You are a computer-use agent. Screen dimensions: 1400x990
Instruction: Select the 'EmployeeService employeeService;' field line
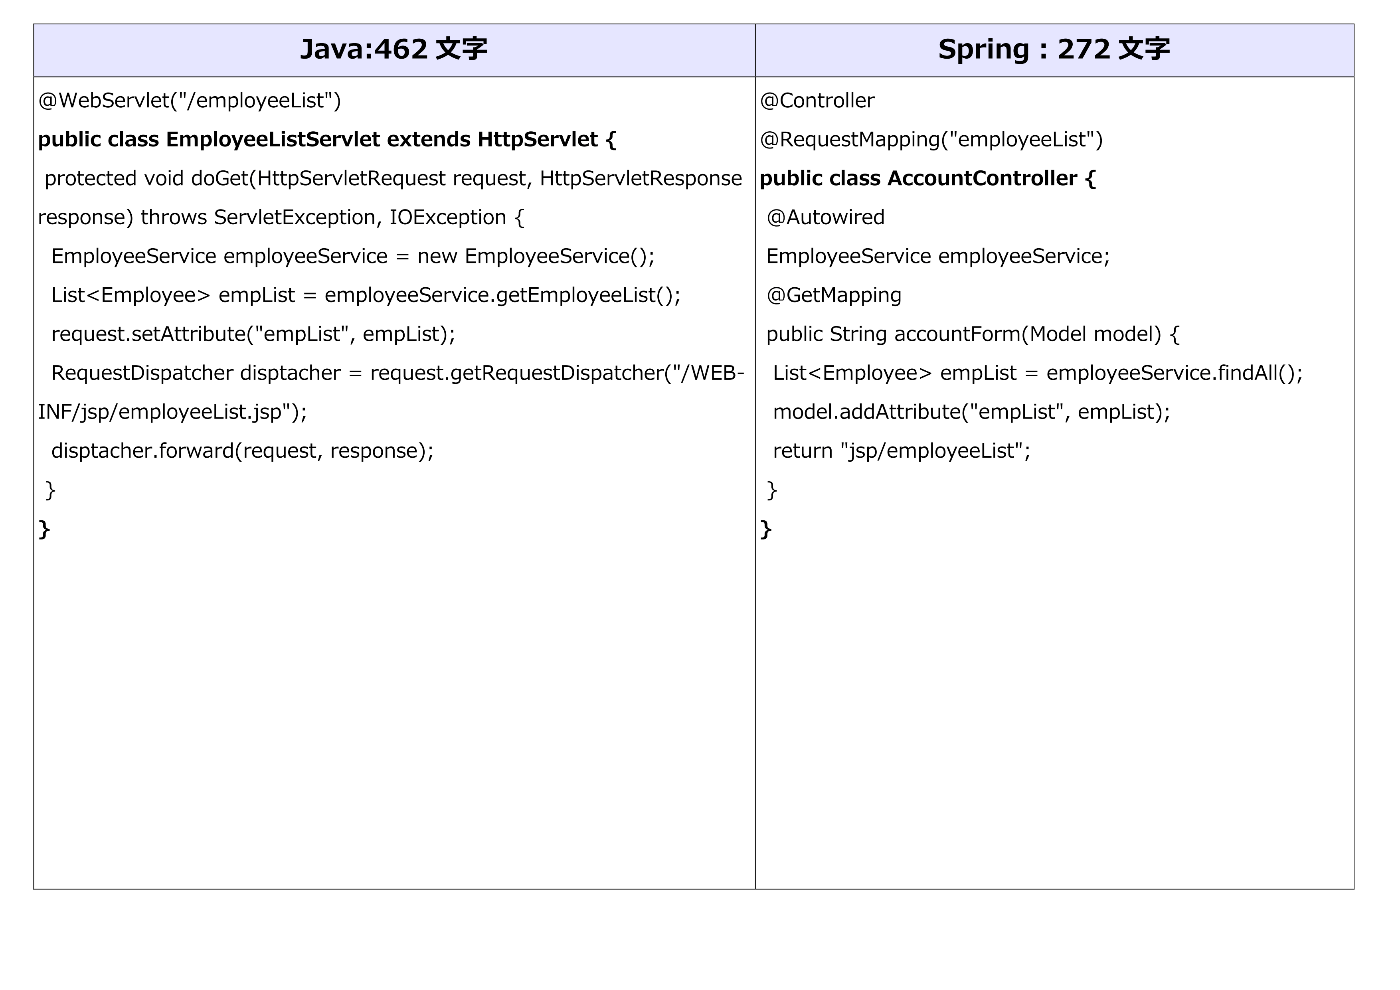[x=938, y=257]
